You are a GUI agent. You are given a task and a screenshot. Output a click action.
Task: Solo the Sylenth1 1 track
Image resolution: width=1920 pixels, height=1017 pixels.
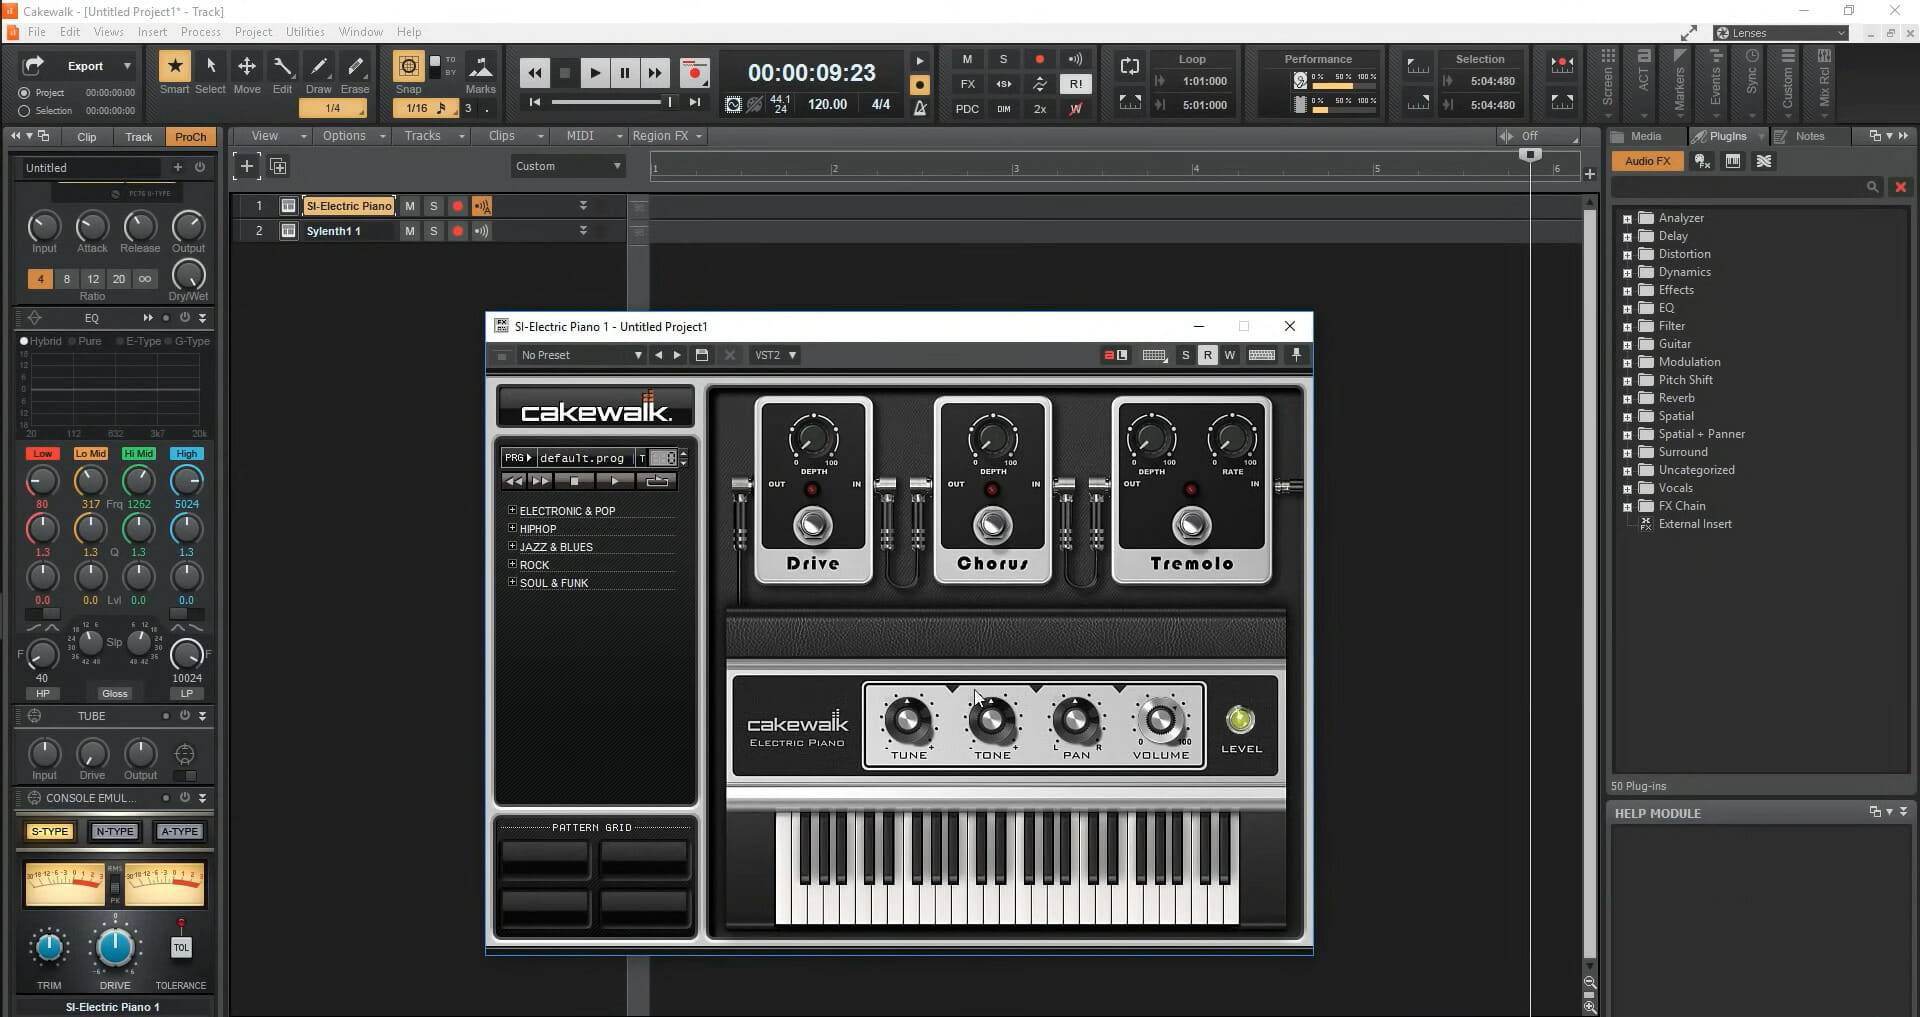point(433,231)
